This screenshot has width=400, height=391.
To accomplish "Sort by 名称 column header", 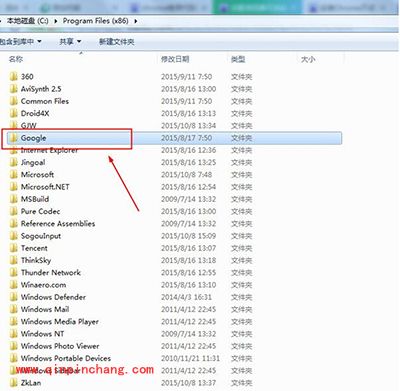I will click(16, 59).
